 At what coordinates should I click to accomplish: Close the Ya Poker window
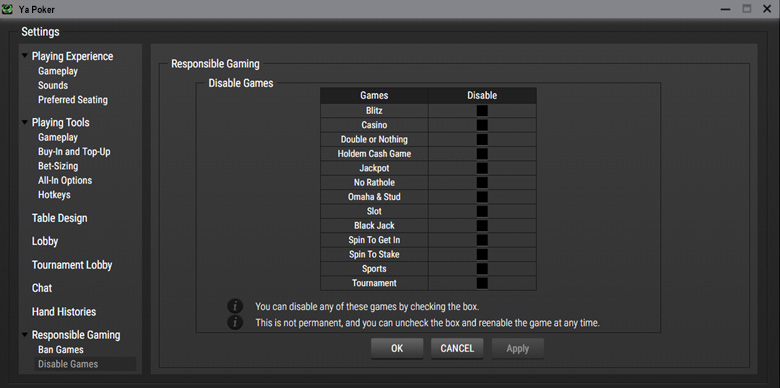coord(767,9)
